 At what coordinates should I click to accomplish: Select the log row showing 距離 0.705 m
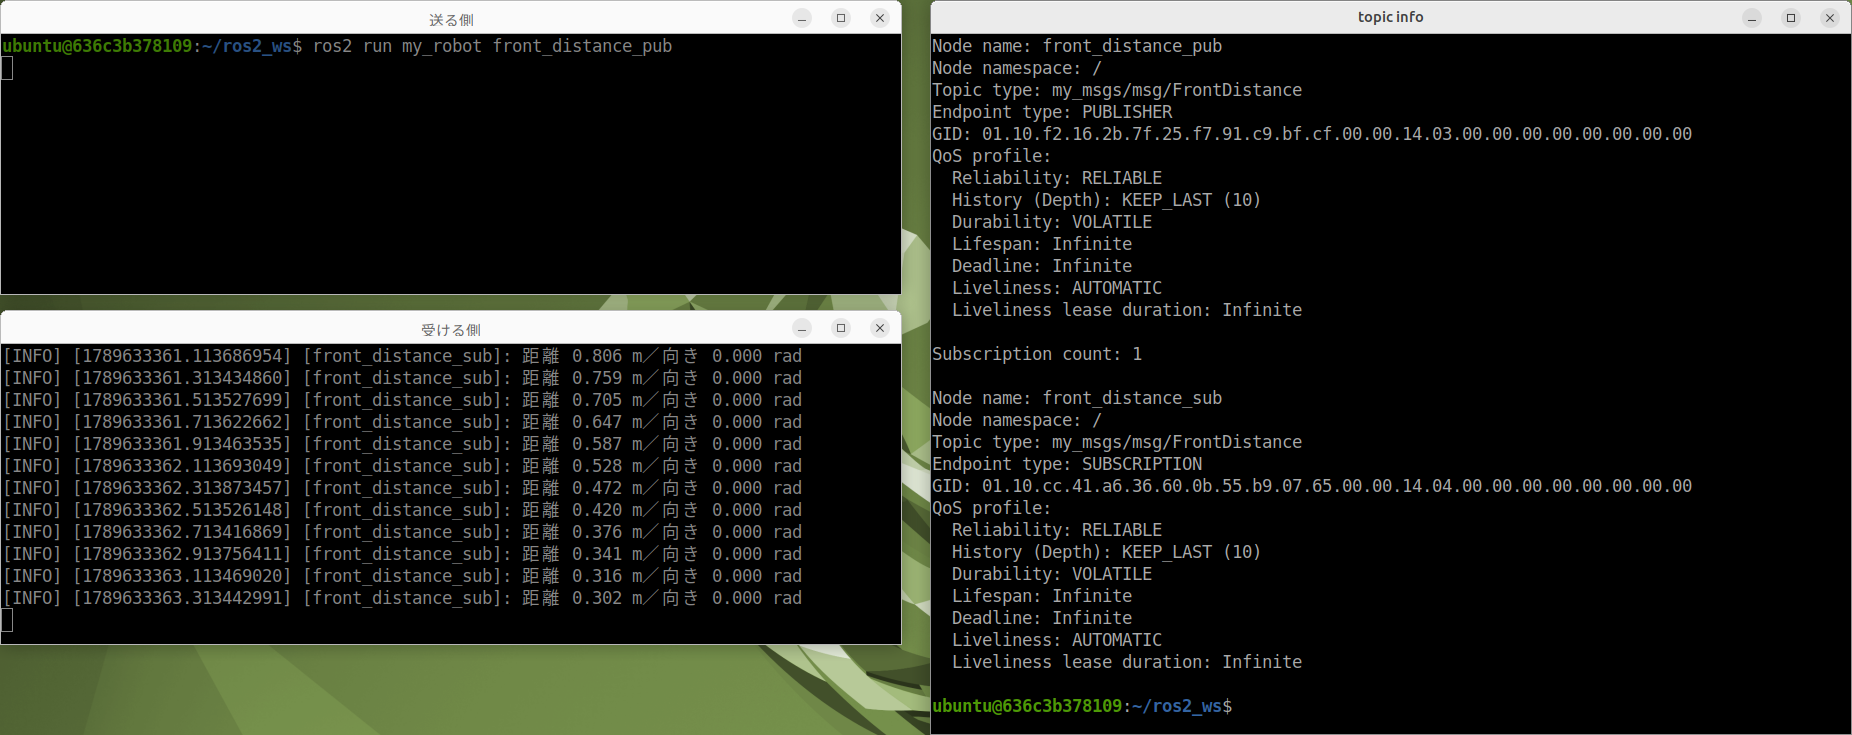402,400
